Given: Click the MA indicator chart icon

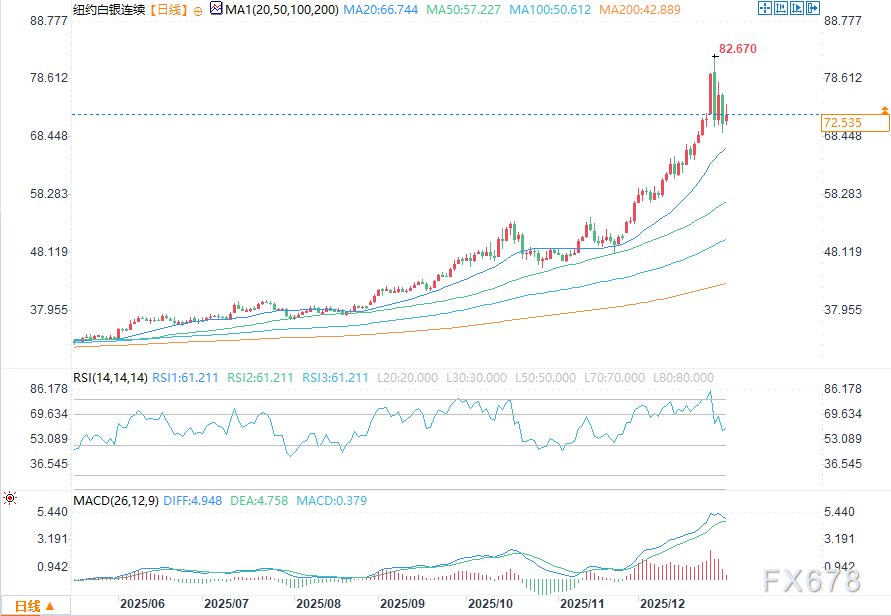Looking at the screenshot, I should (214, 9).
